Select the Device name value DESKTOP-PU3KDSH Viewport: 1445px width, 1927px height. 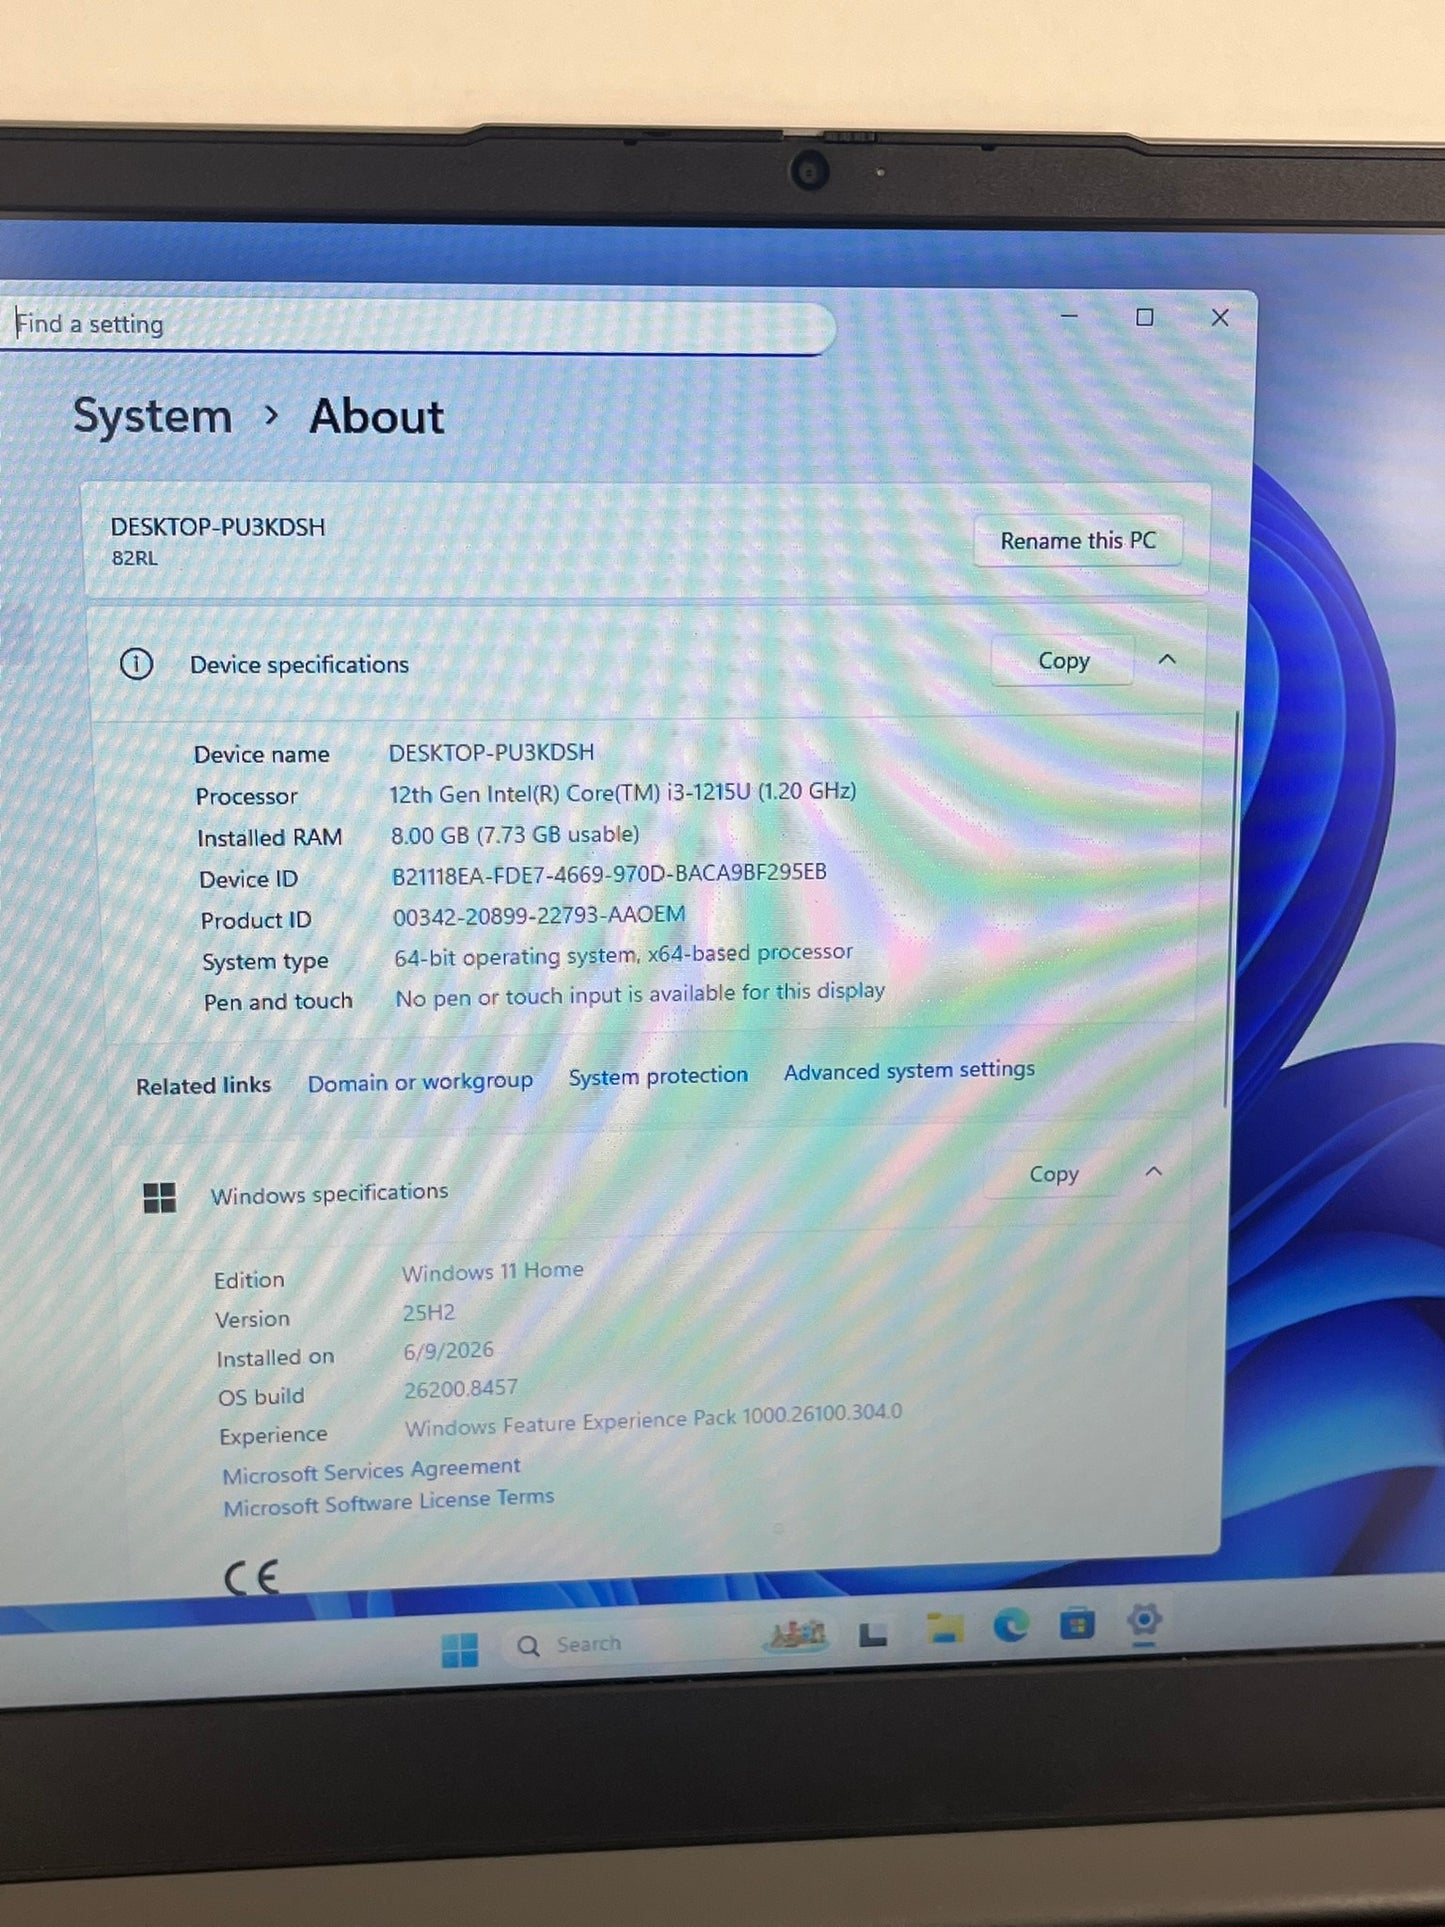(x=491, y=752)
